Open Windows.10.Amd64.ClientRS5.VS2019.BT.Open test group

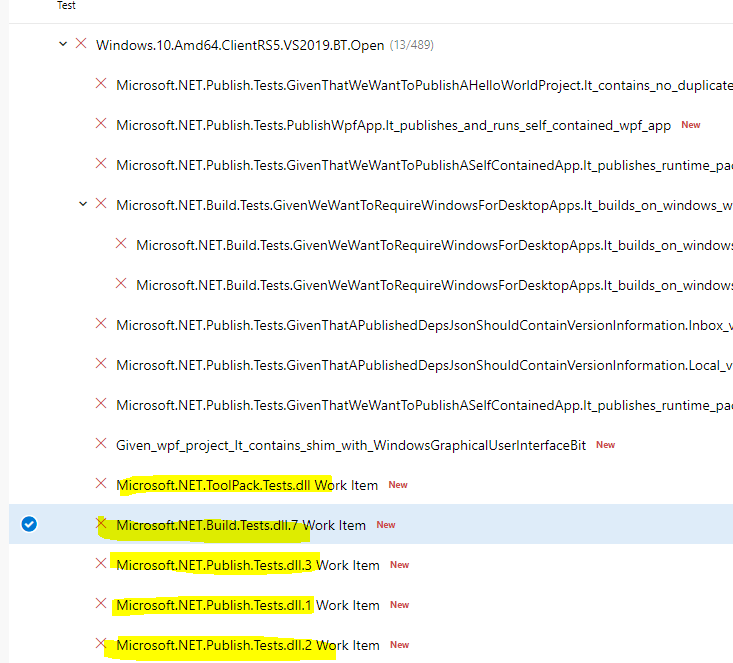(240, 45)
